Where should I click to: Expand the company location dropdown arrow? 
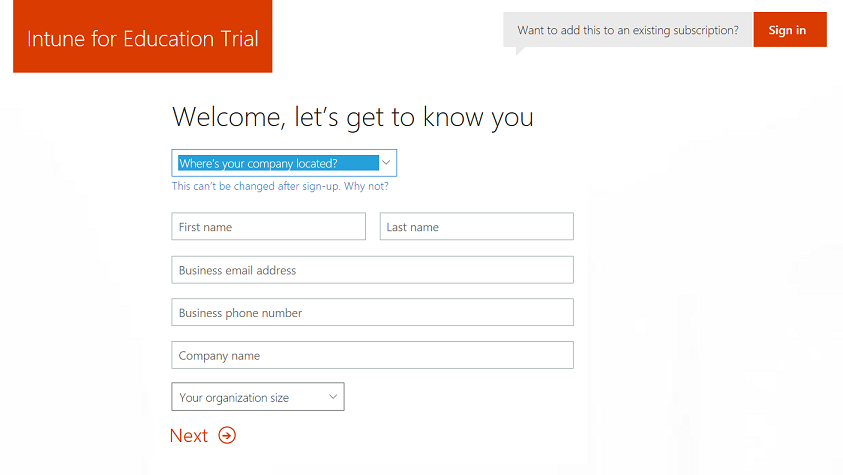pyautogui.click(x=387, y=163)
